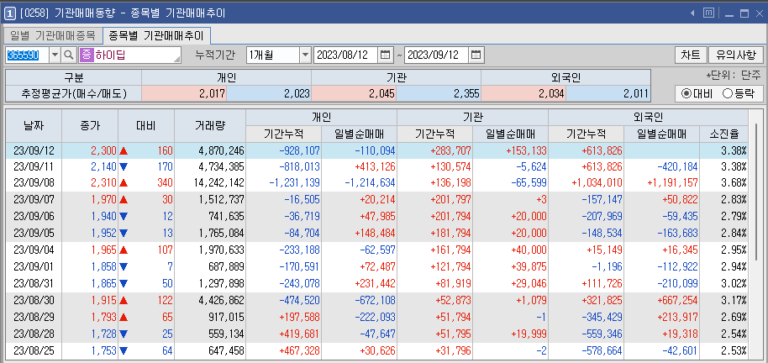Open the end date calendar picker
768x363 pixels.
(x=476, y=55)
